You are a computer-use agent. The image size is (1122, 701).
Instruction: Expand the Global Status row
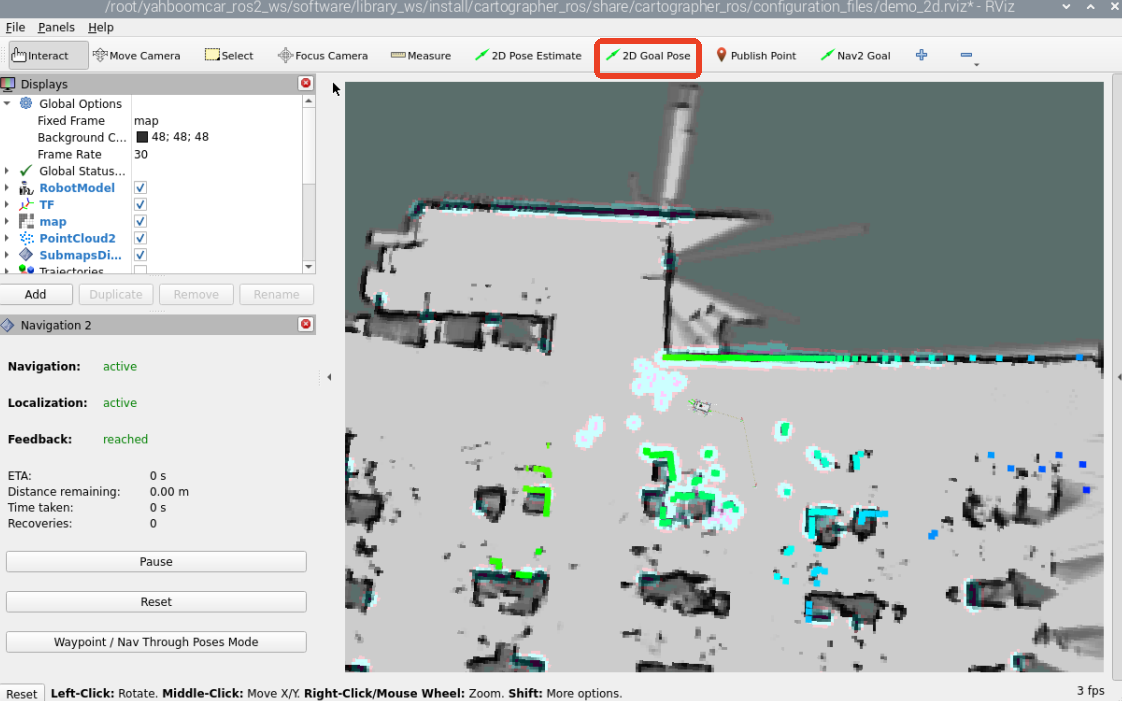click(7, 170)
